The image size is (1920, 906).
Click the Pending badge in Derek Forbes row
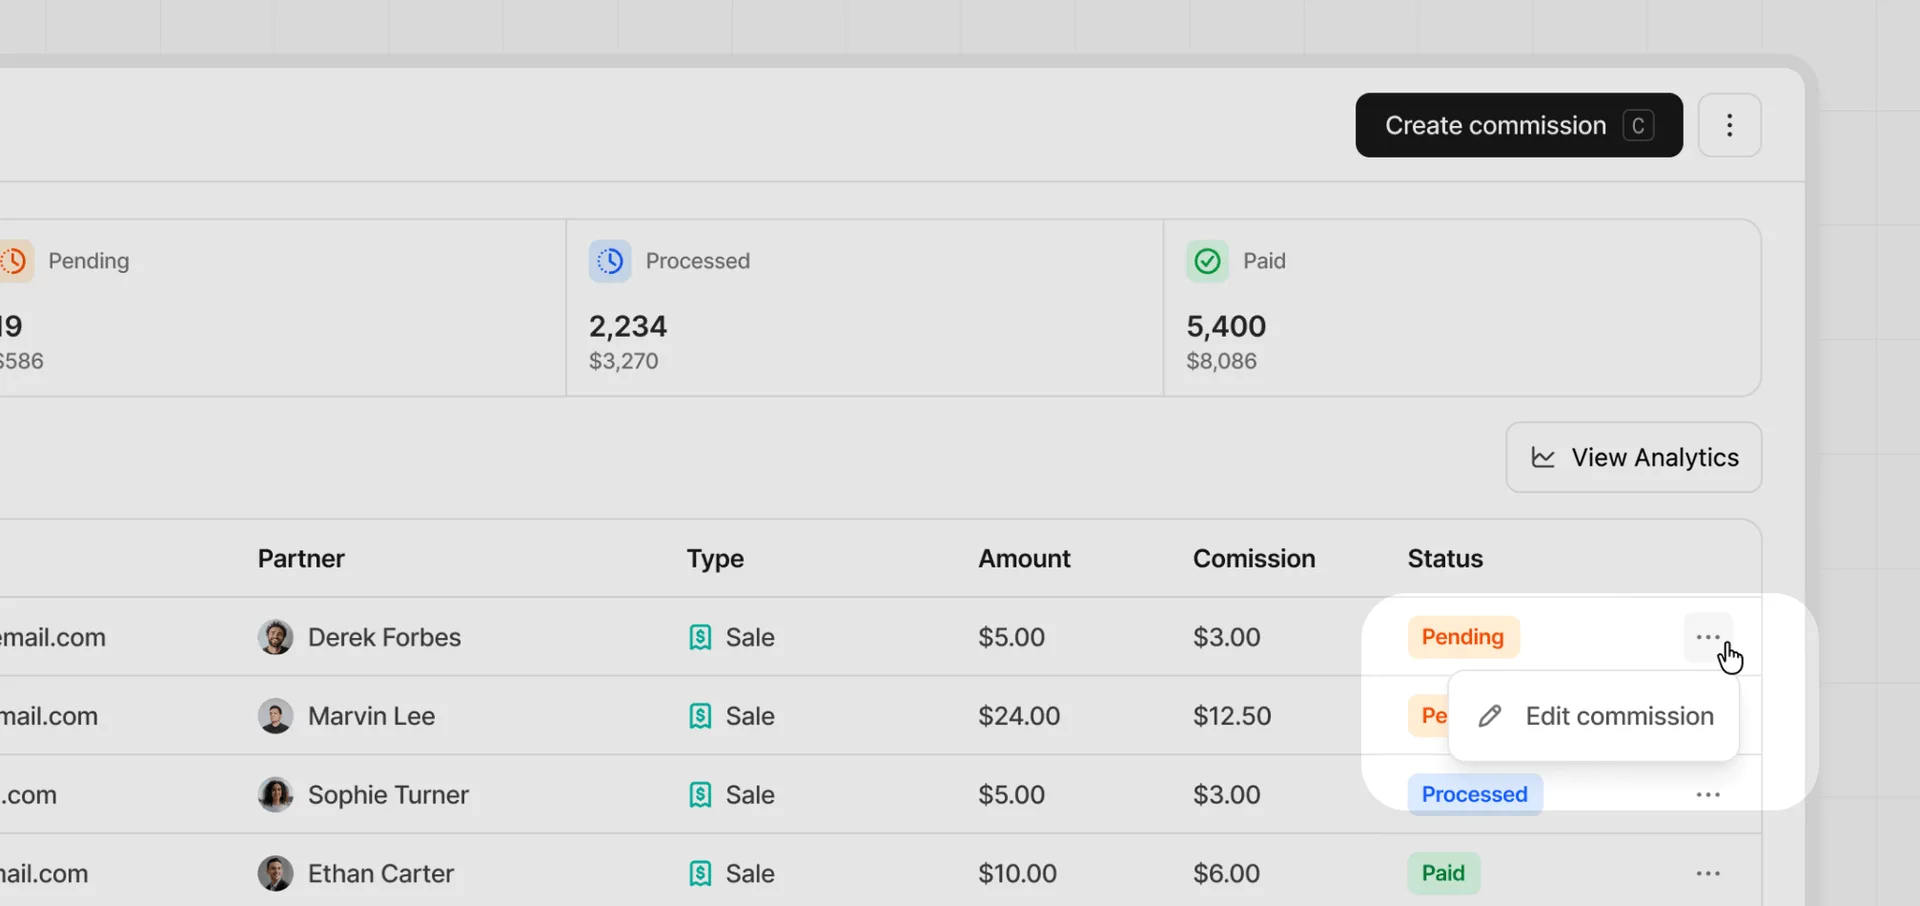pos(1463,637)
